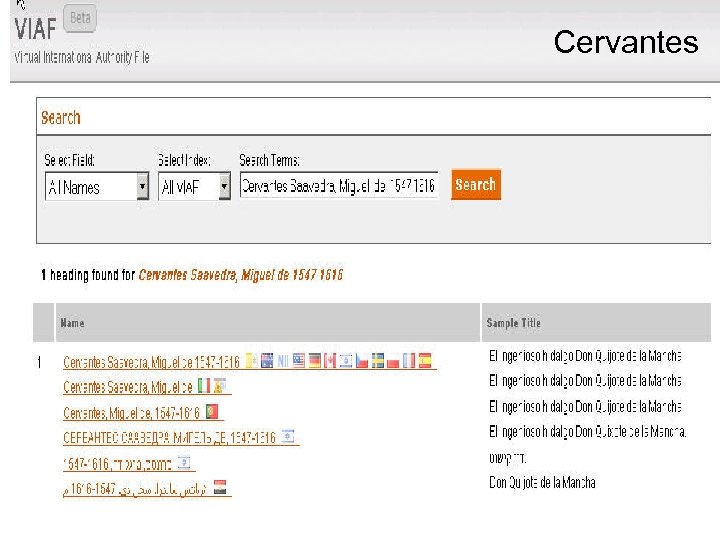Click the Israeli flag beside the Cyrillic name

point(287,436)
